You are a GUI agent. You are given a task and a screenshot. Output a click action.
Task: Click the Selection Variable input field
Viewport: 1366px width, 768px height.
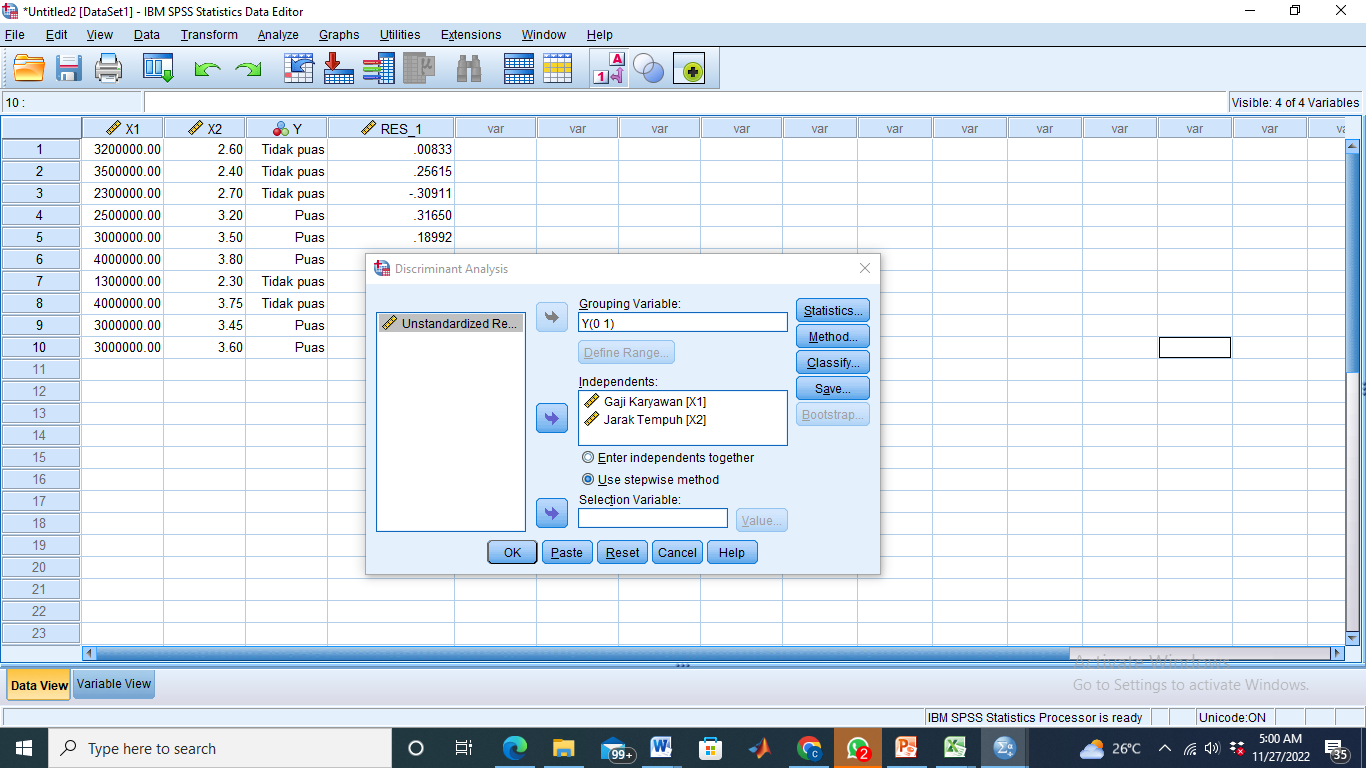652,519
